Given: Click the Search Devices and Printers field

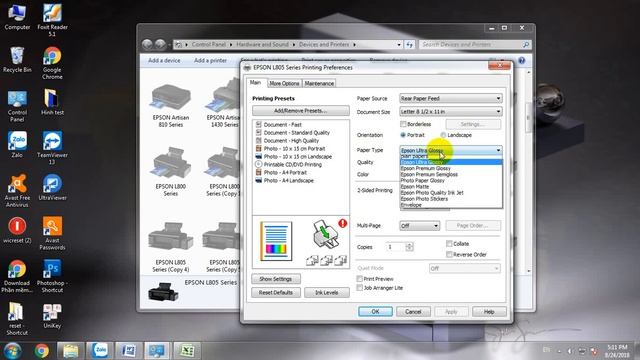Looking at the screenshot, I should pos(471,44).
